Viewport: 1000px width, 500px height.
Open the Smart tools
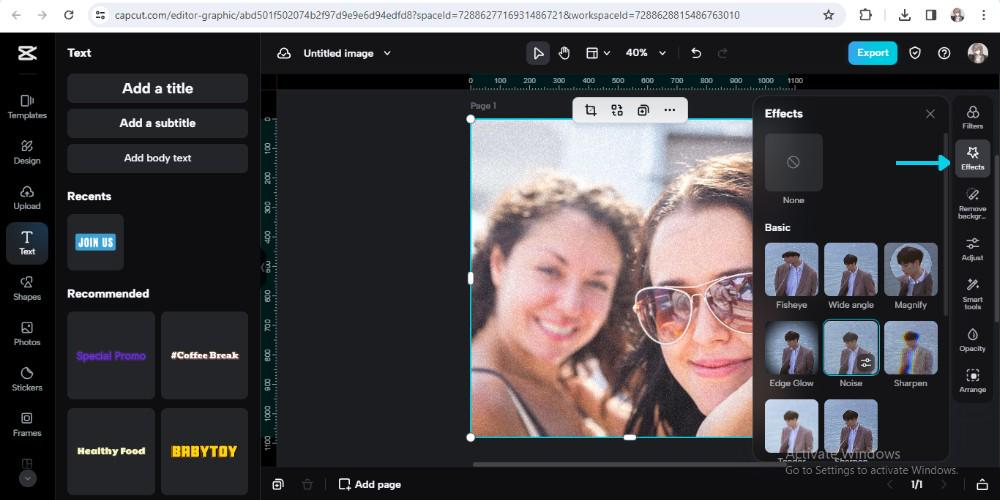click(x=973, y=293)
